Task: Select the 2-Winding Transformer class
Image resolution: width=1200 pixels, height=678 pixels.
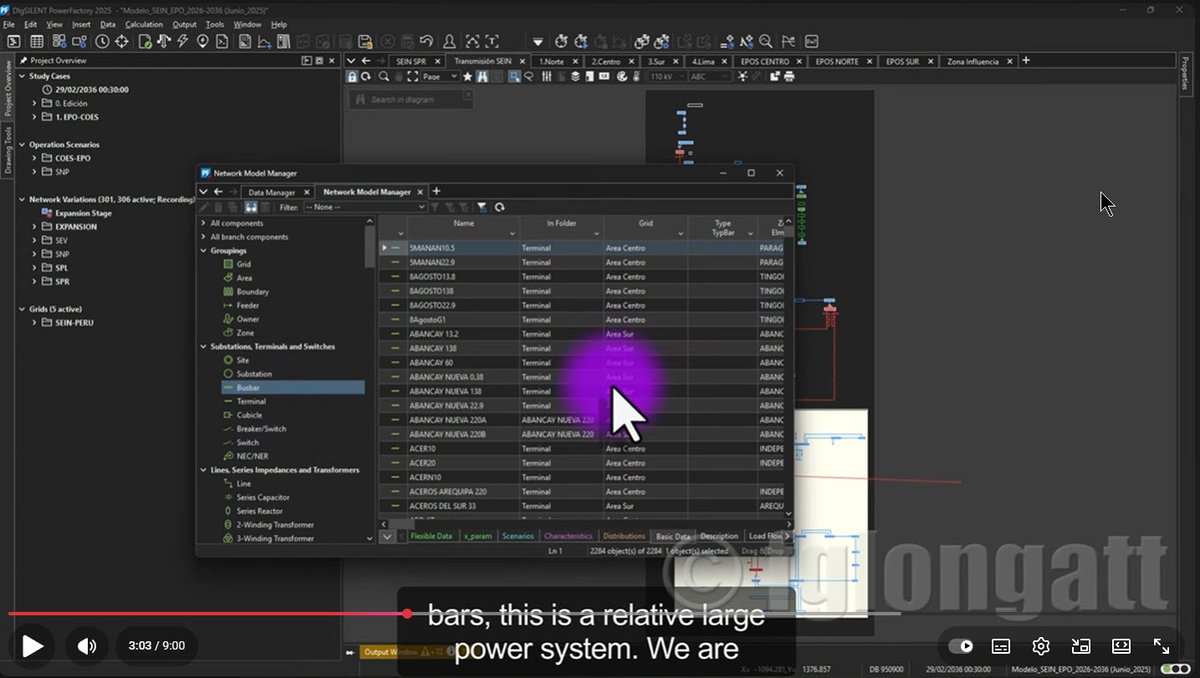Action: 274,525
